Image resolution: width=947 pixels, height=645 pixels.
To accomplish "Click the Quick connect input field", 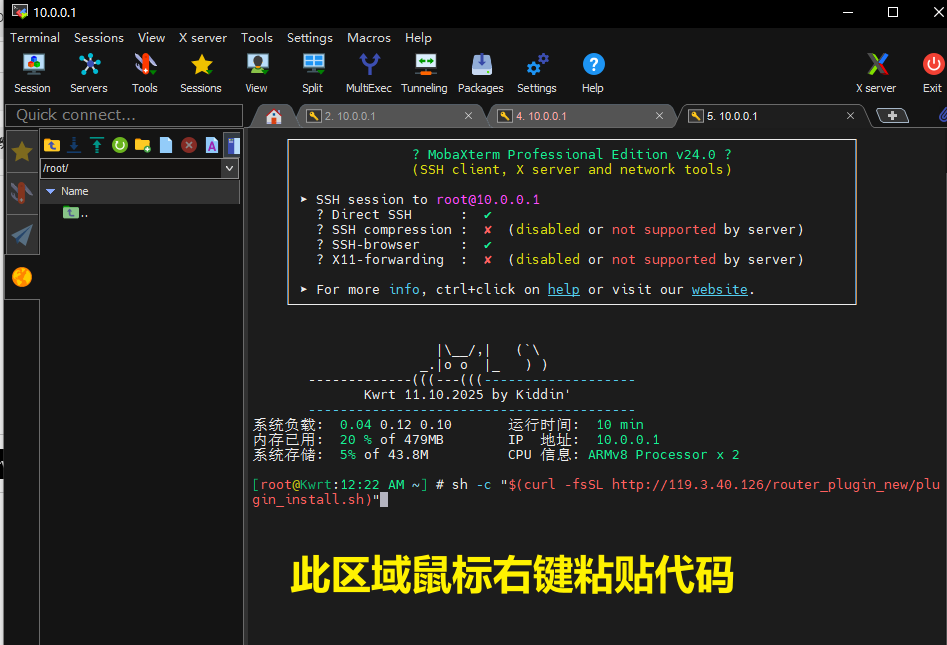I will click(122, 115).
